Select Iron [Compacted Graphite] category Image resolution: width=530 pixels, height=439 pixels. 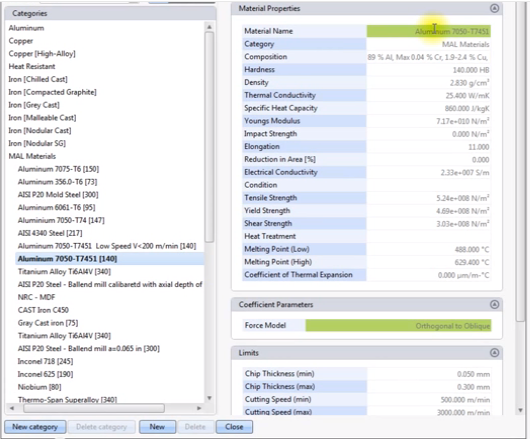52,92
